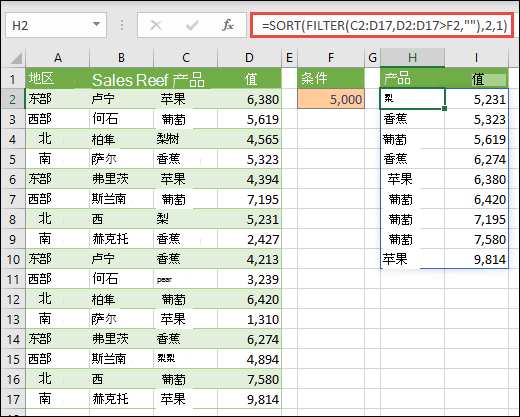The height and width of the screenshot is (417, 520).
Task: Select cell 萨尔 in row 13
Action: (x=121, y=319)
